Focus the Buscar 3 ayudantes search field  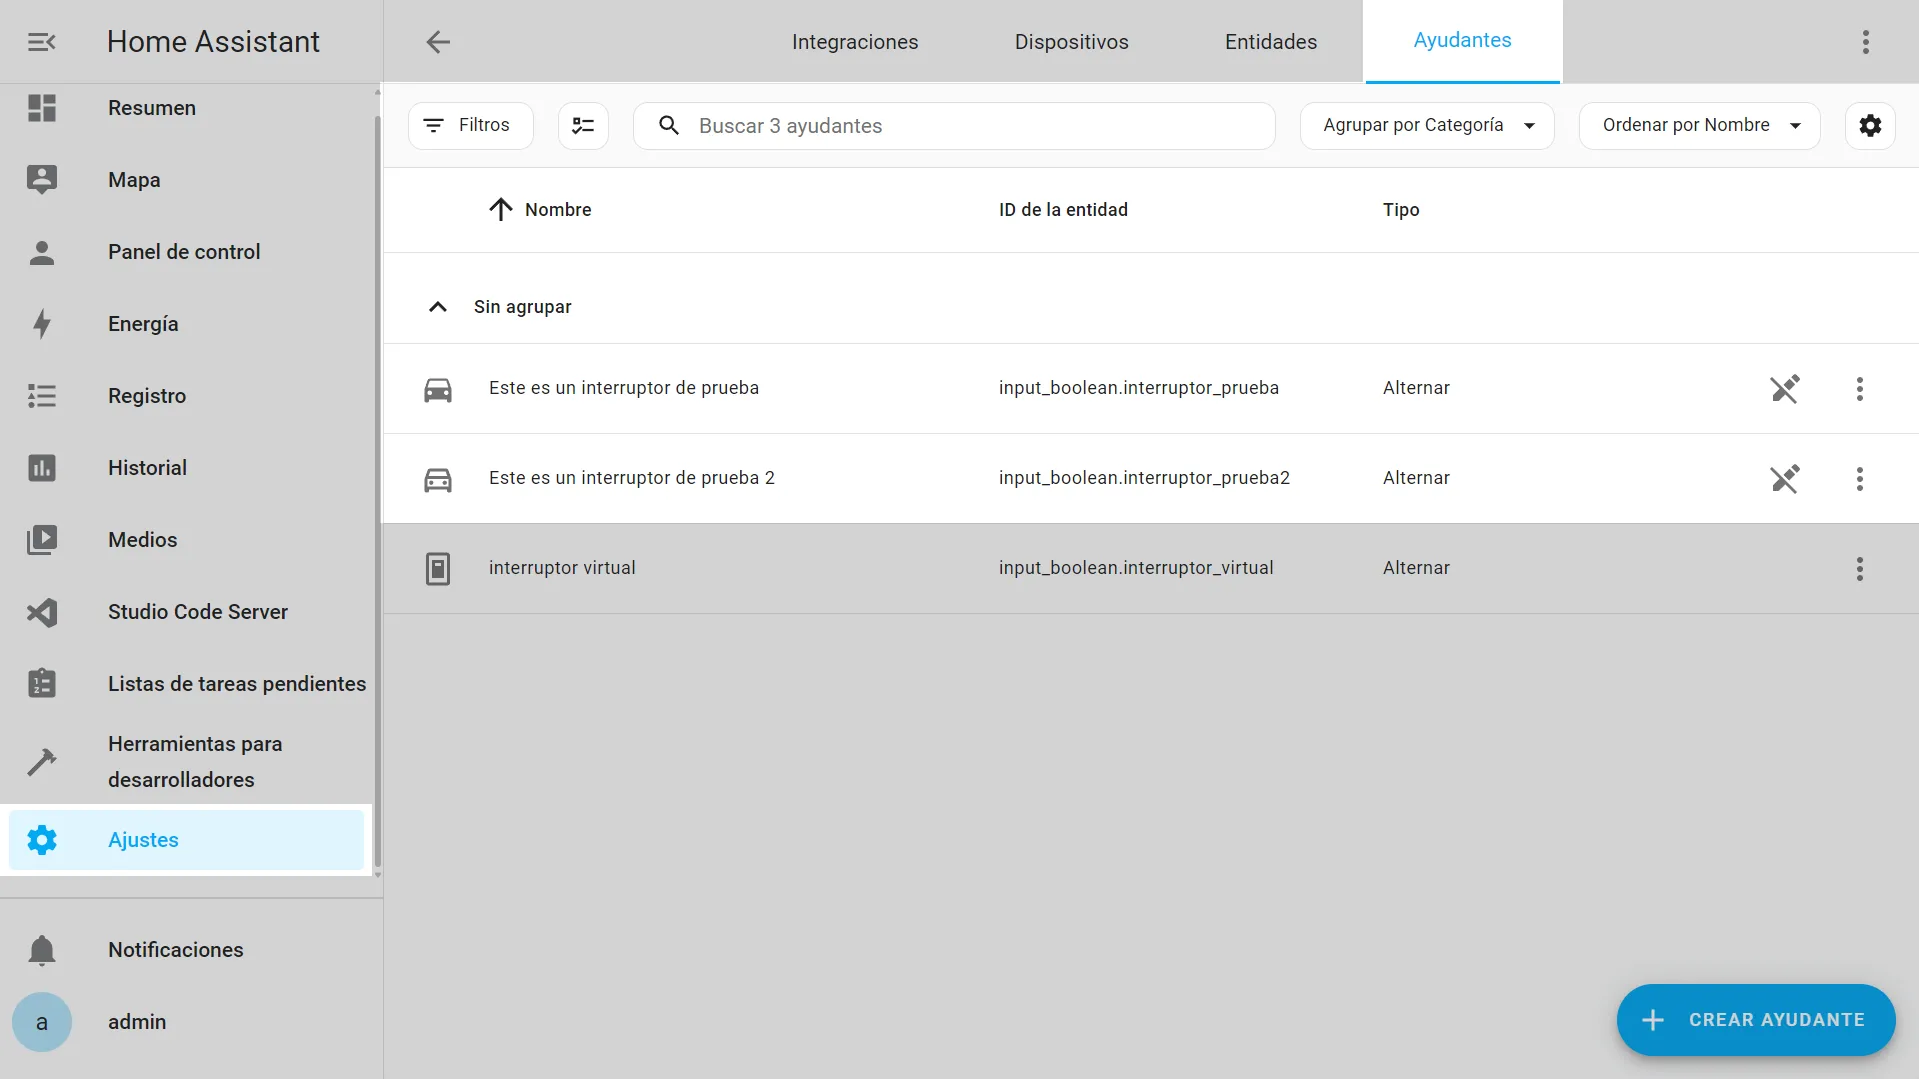click(954, 126)
